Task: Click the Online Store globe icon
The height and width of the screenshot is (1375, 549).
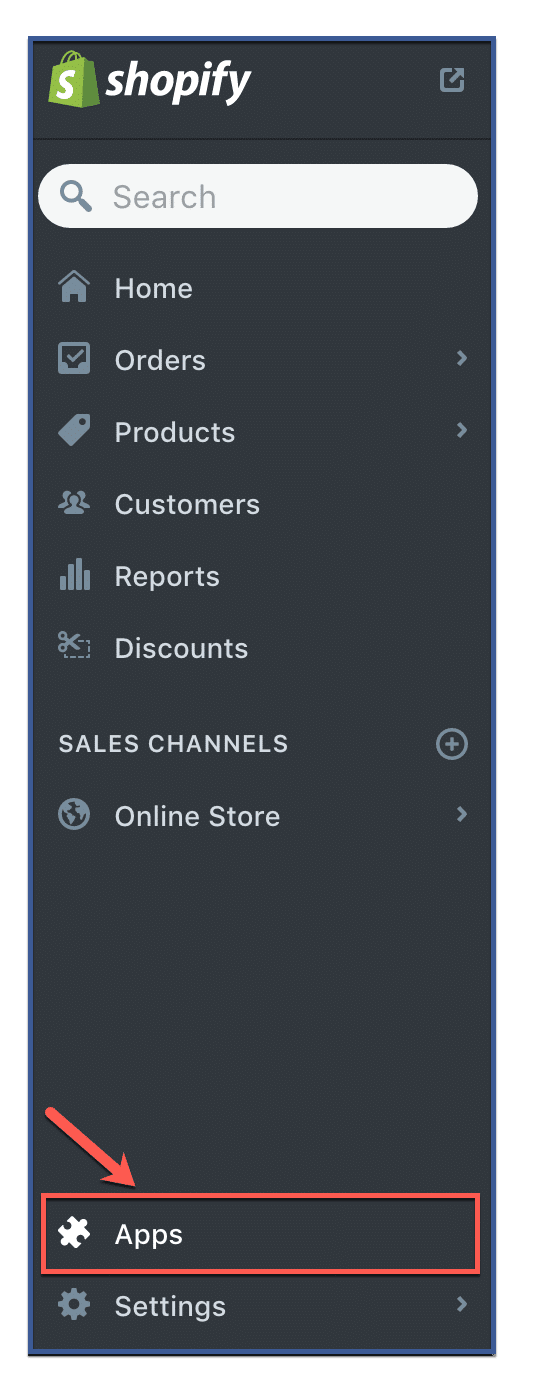Action: tap(74, 815)
